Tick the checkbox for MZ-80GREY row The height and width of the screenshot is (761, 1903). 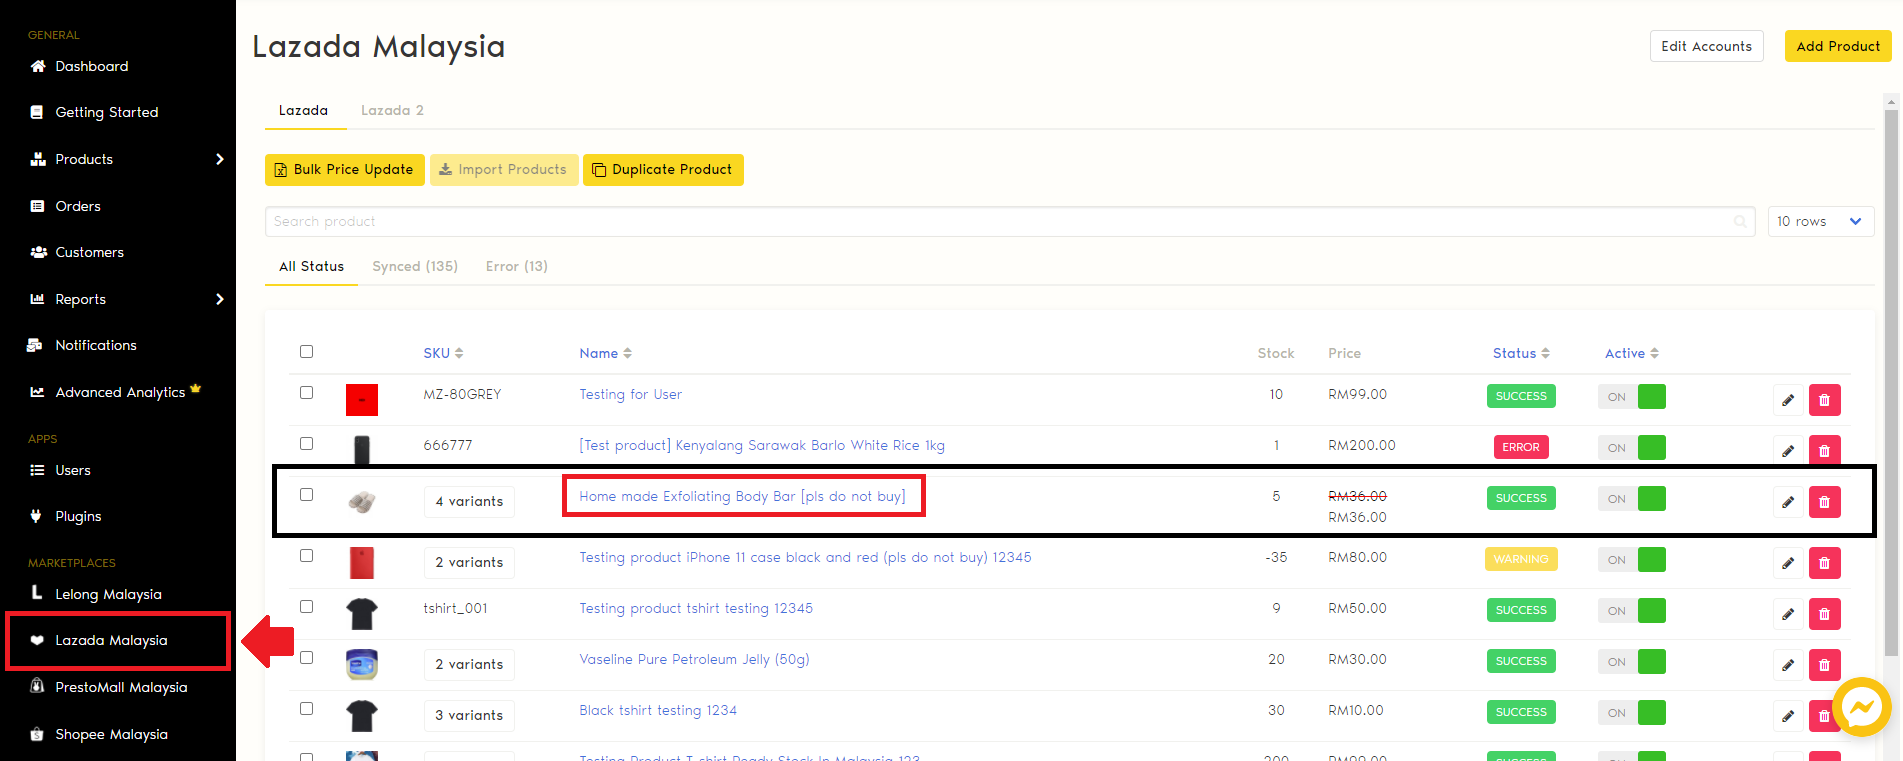coord(306,392)
